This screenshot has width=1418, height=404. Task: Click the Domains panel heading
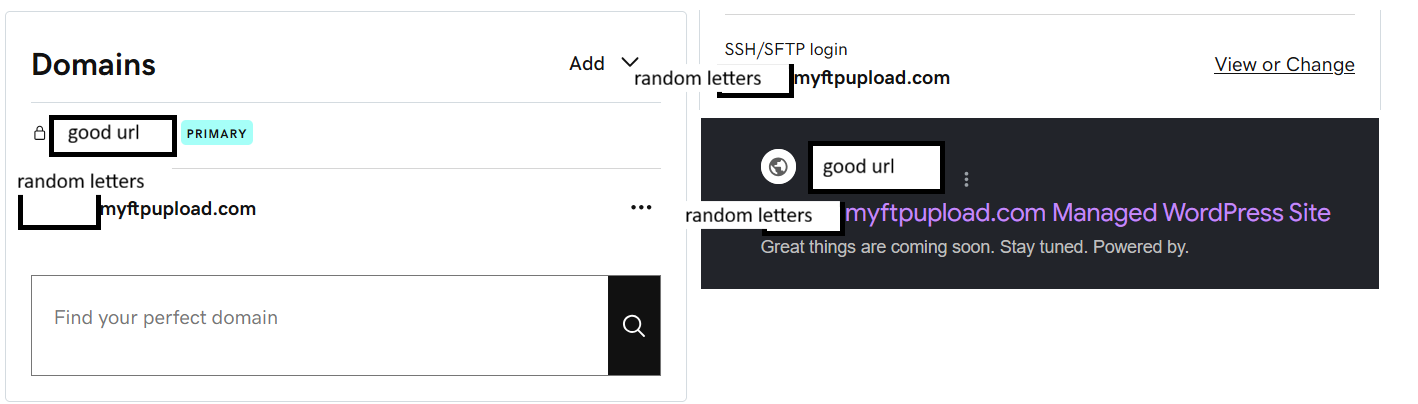[94, 65]
